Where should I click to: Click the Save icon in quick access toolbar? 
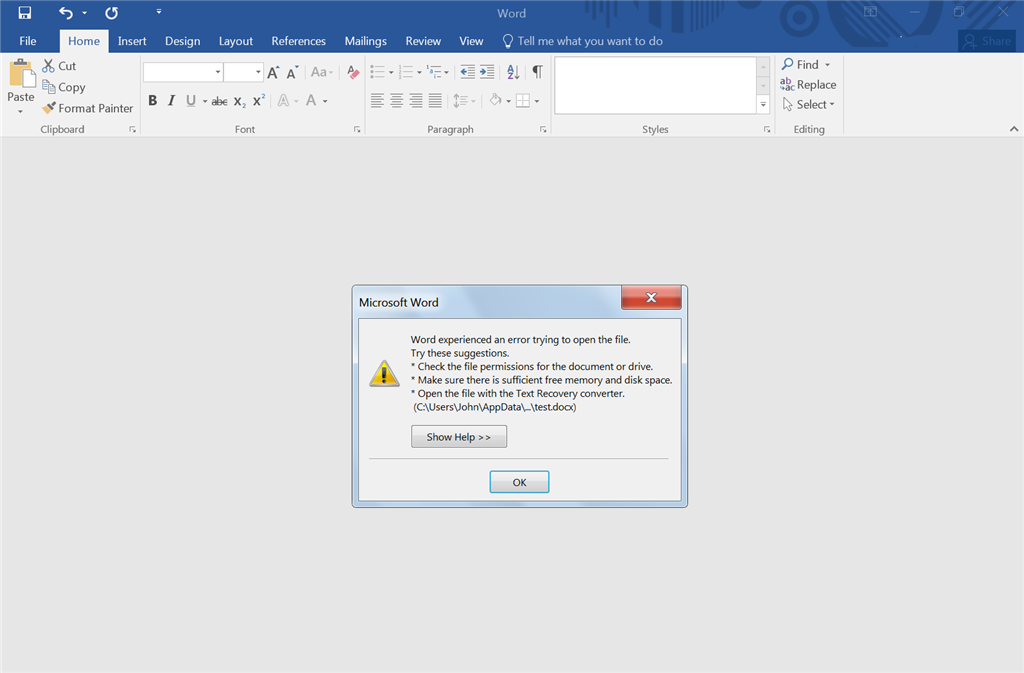coord(25,12)
